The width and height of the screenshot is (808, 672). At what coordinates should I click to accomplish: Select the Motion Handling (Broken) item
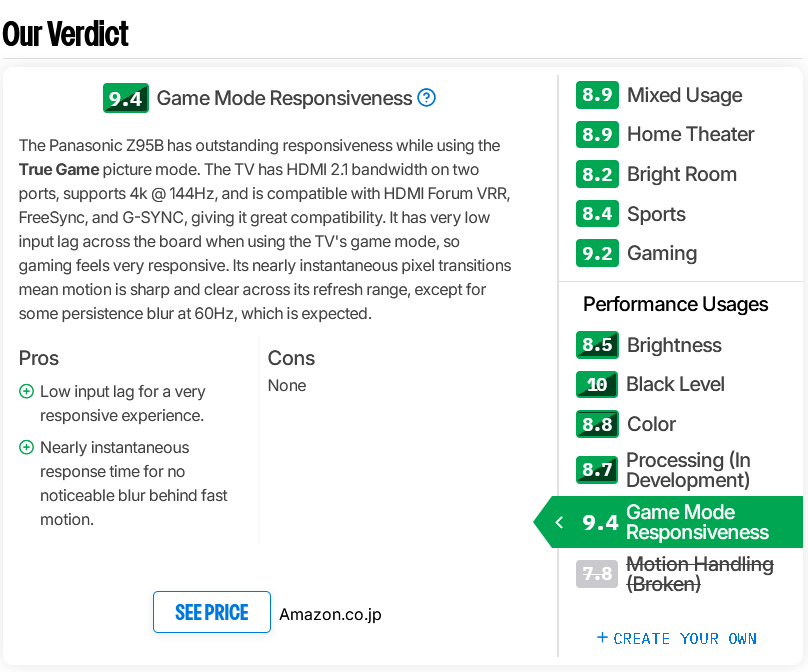(699, 574)
